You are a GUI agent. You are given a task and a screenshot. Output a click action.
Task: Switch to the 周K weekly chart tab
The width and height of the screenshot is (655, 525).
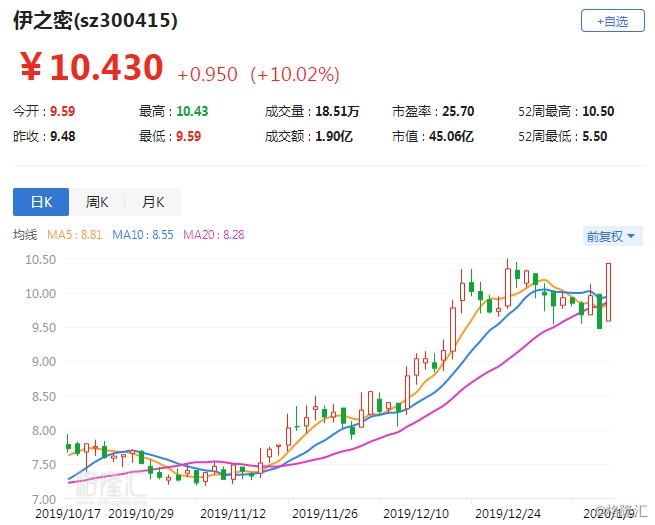tap(97, 202)
